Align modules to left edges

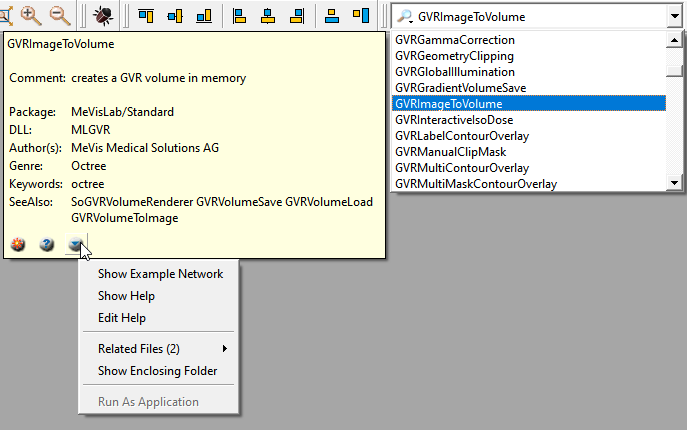[x=240, y=16]
